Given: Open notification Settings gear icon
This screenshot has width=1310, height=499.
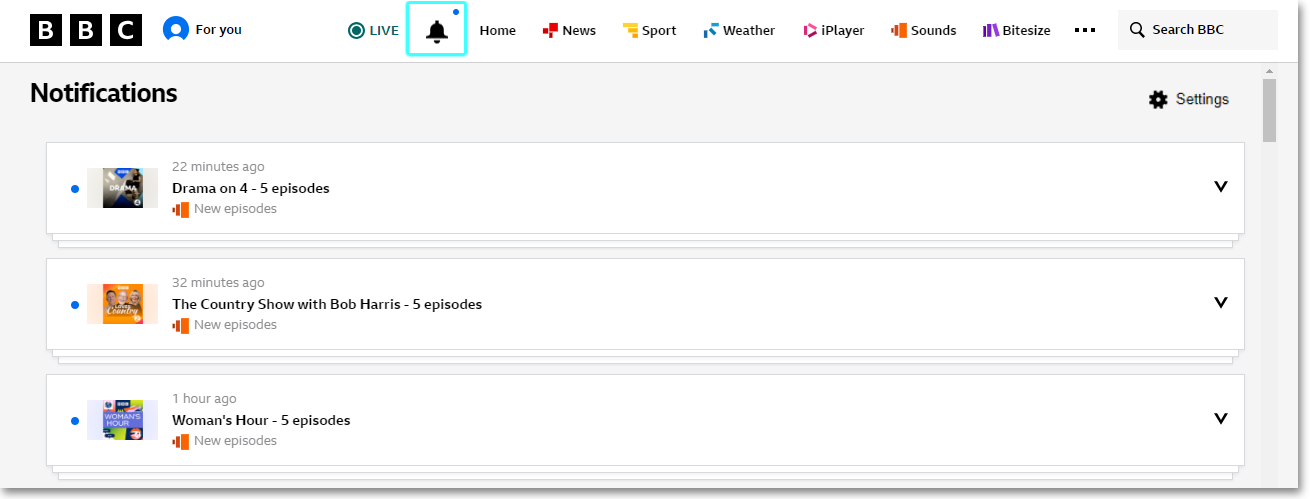Looking at the screenshot, I should pos(1158,99).
